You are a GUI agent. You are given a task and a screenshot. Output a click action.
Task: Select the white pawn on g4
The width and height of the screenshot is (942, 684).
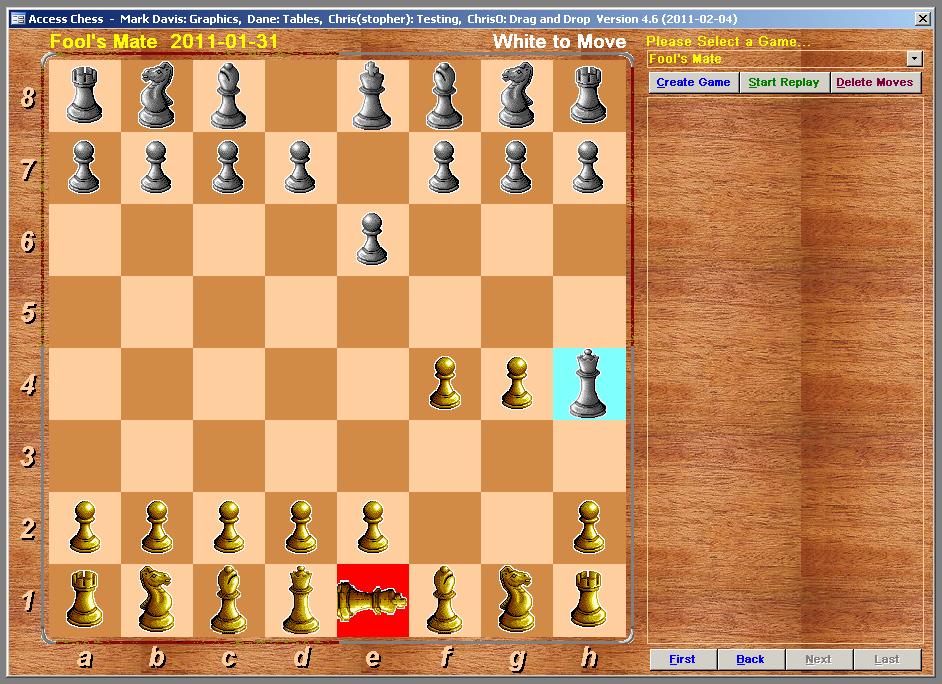point(517,383)
